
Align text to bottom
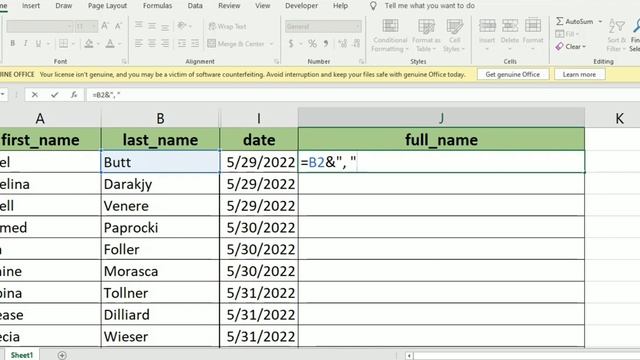point(165,26)
